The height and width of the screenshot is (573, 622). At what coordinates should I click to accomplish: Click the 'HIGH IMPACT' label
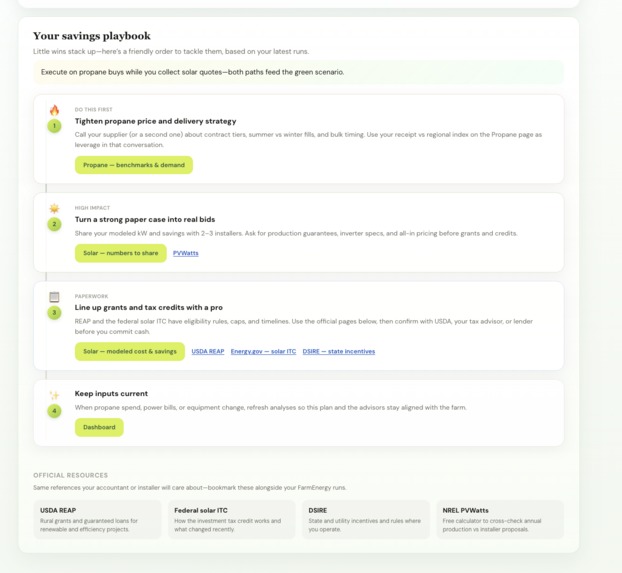[92, 208]
